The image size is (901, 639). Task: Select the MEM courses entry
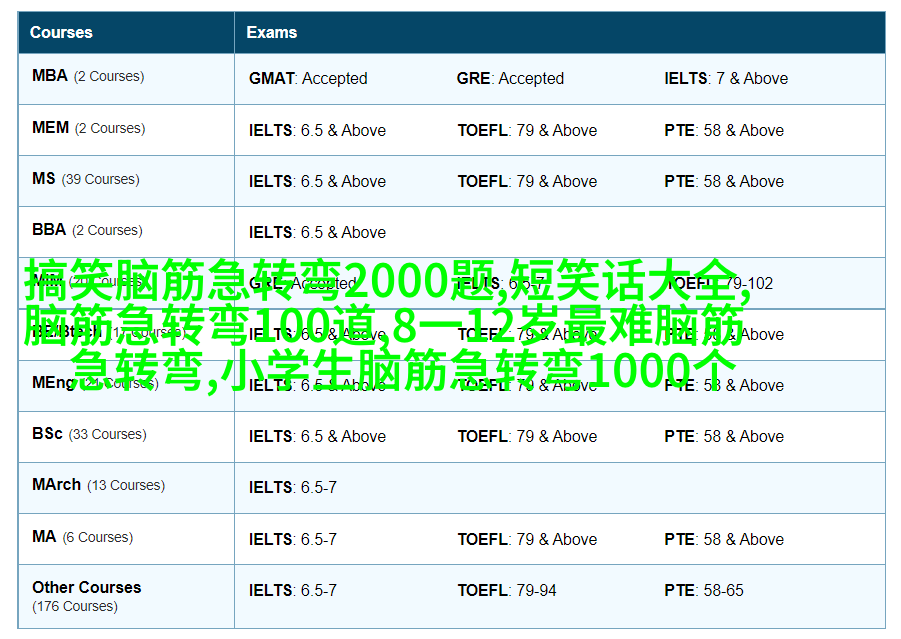tap(51, 128)
